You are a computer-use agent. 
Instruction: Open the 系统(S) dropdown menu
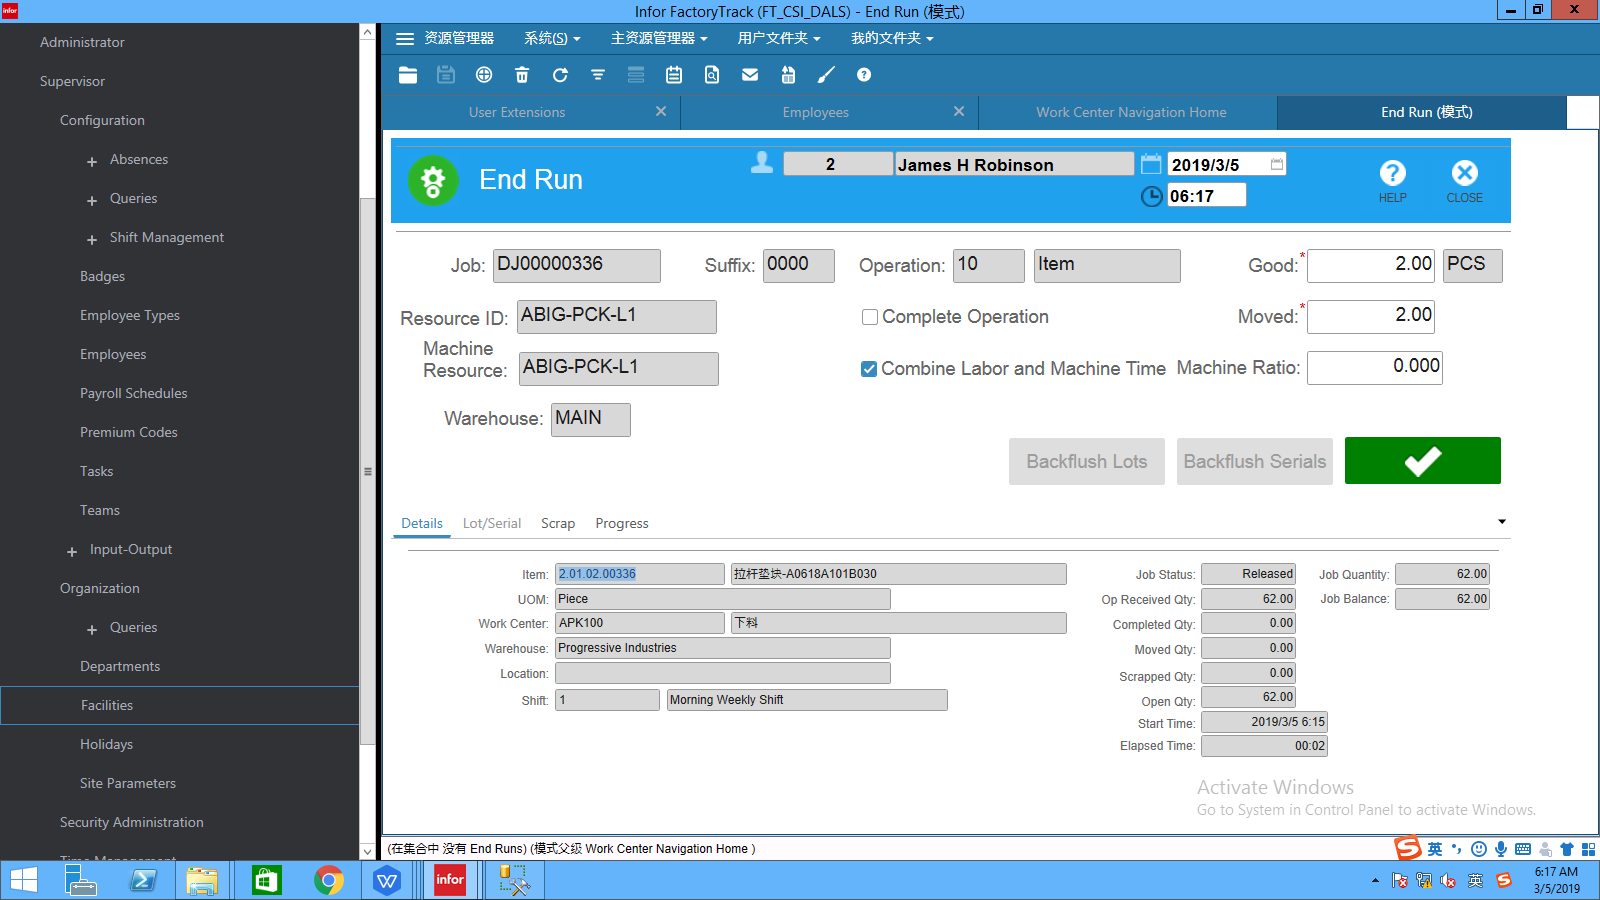point(552,39)
